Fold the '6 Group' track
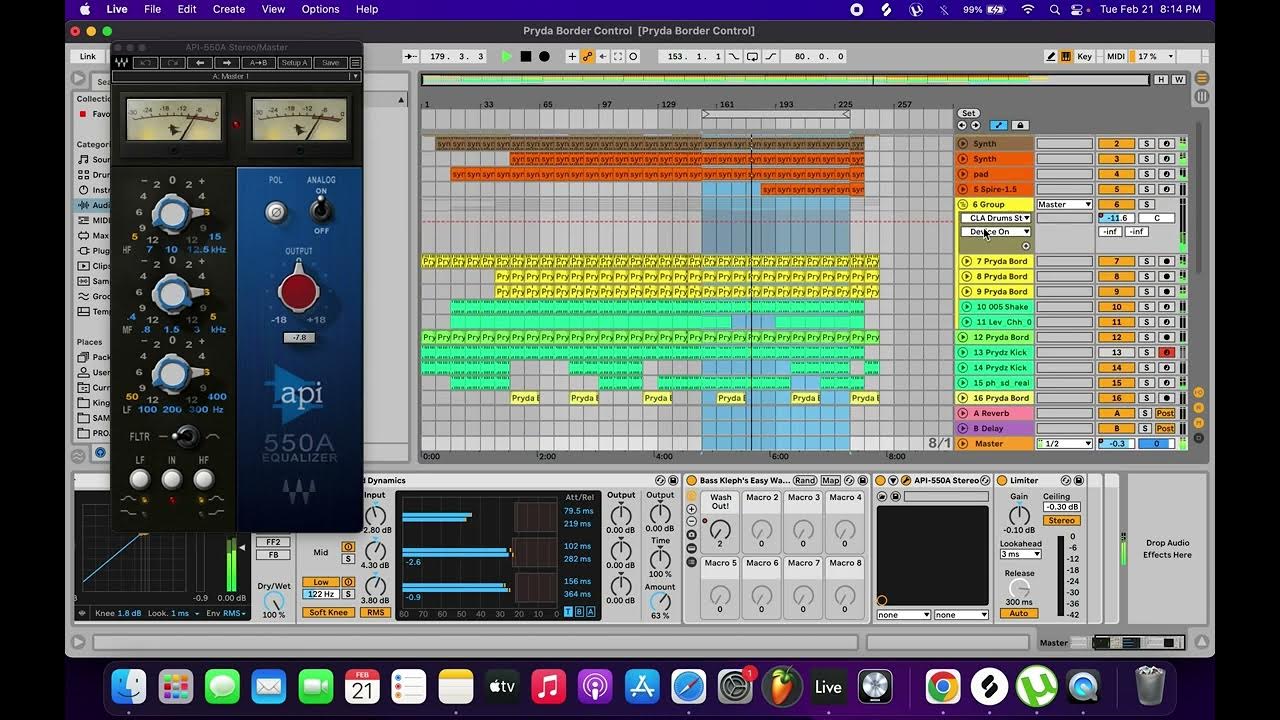This screenshot has width=1280, height=720. [x=963, y=205]
